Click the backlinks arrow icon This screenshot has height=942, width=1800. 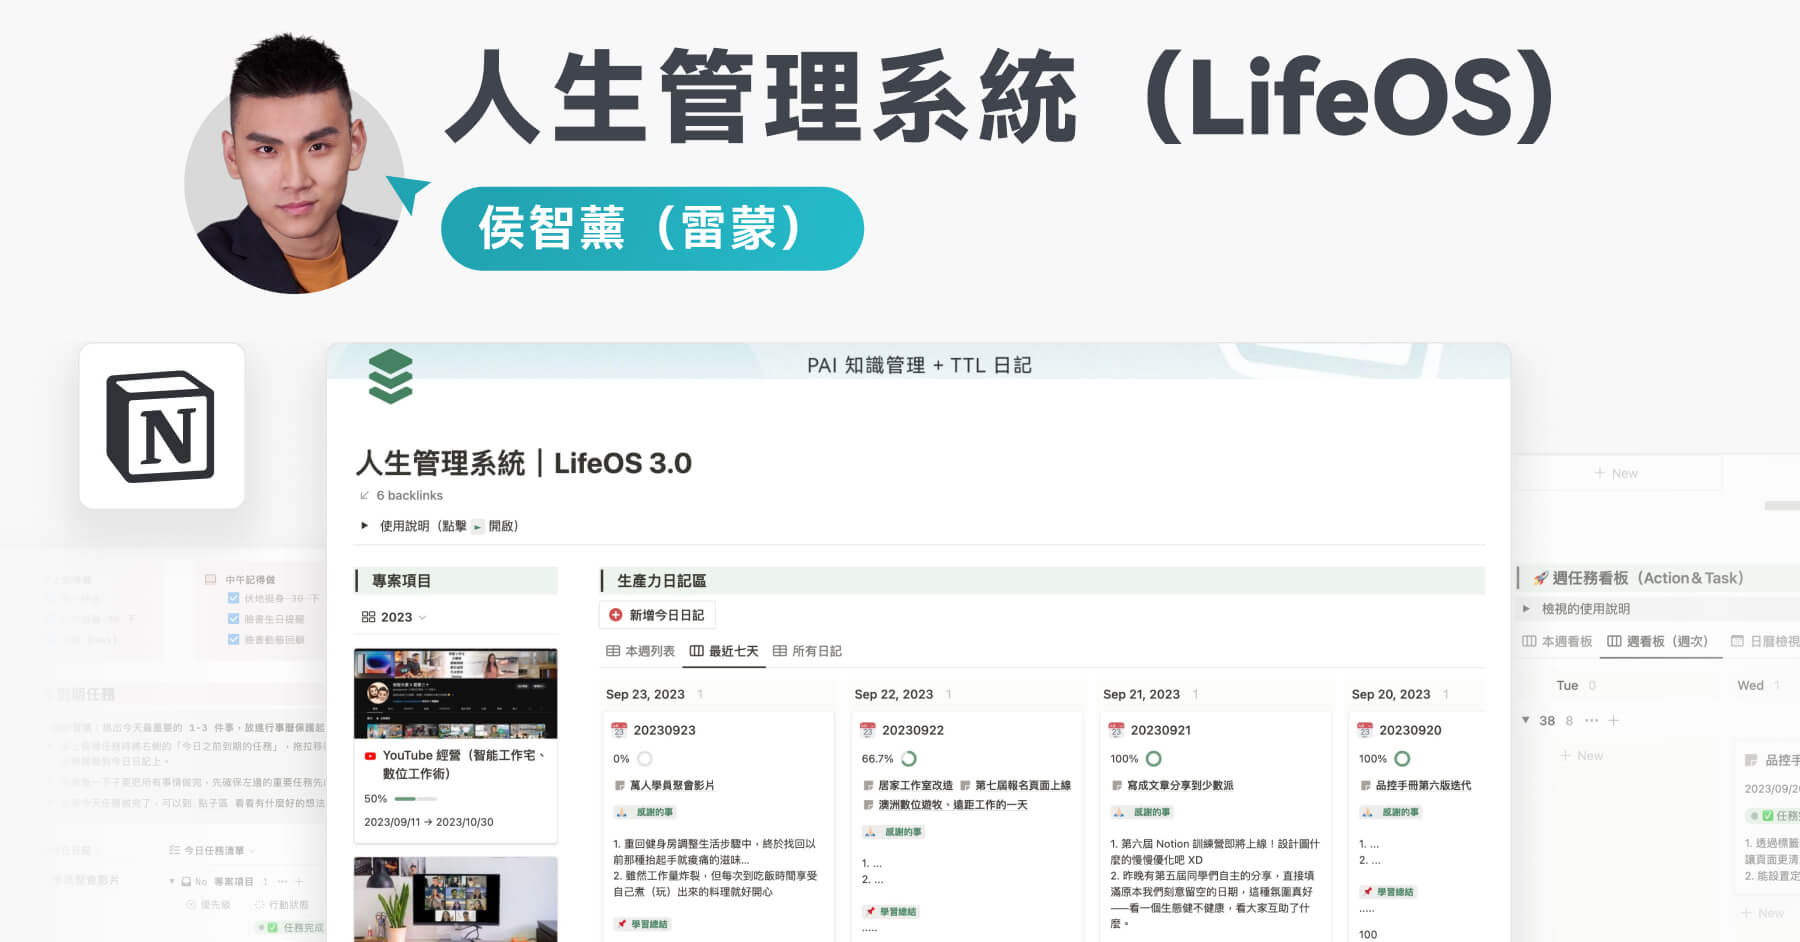coord(365,495)
